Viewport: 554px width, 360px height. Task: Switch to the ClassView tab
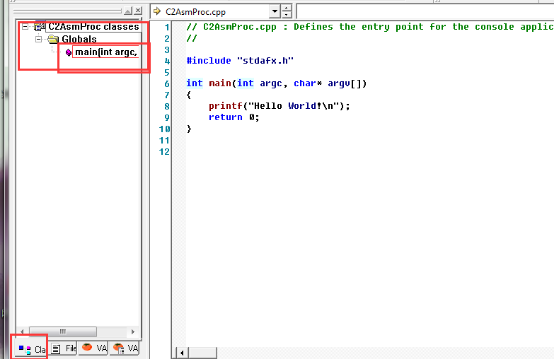31,349
